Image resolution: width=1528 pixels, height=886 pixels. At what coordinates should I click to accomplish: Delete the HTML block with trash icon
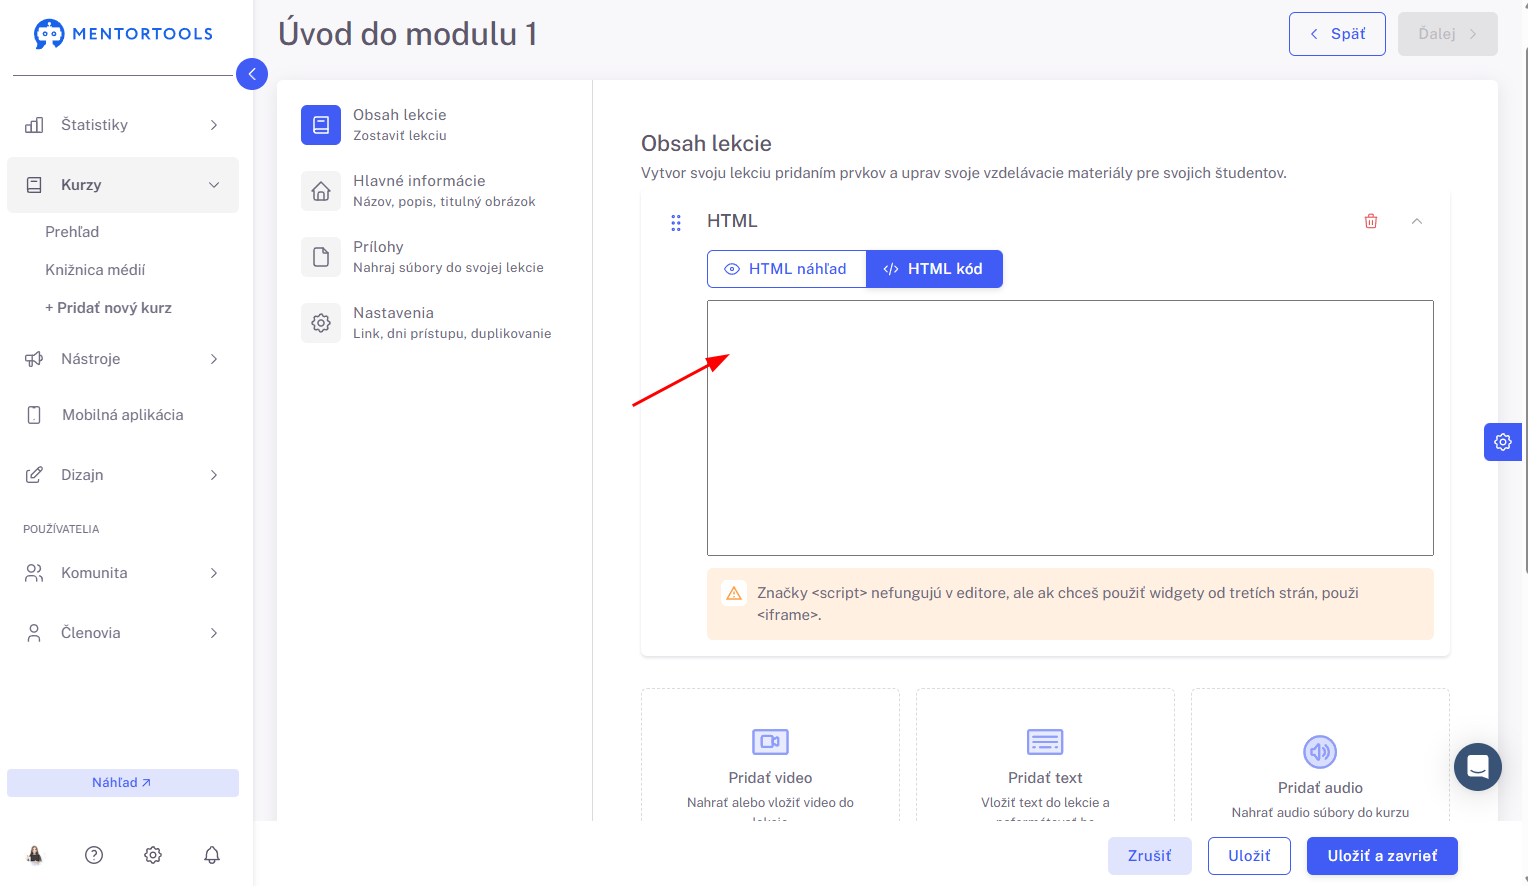1371,221
